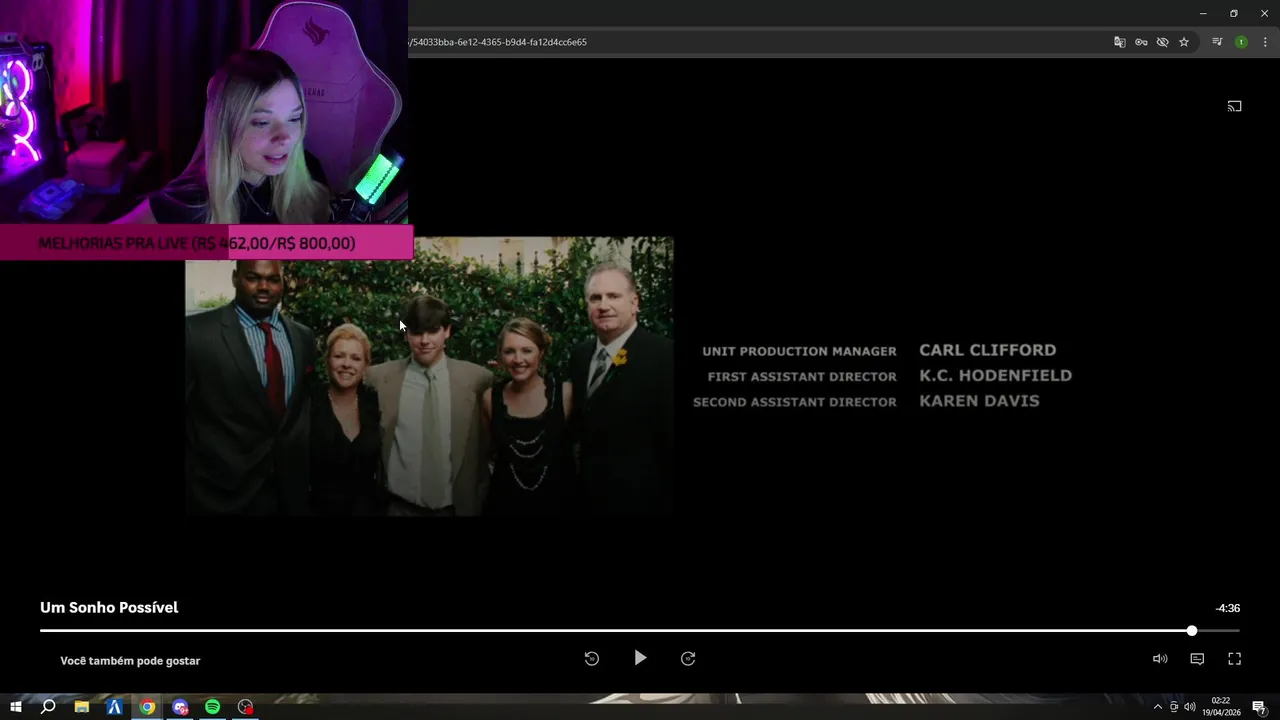This screenshot has width=1280, height=720.
Task: Open the saved passwords key icon
Action: (1141, 42)
